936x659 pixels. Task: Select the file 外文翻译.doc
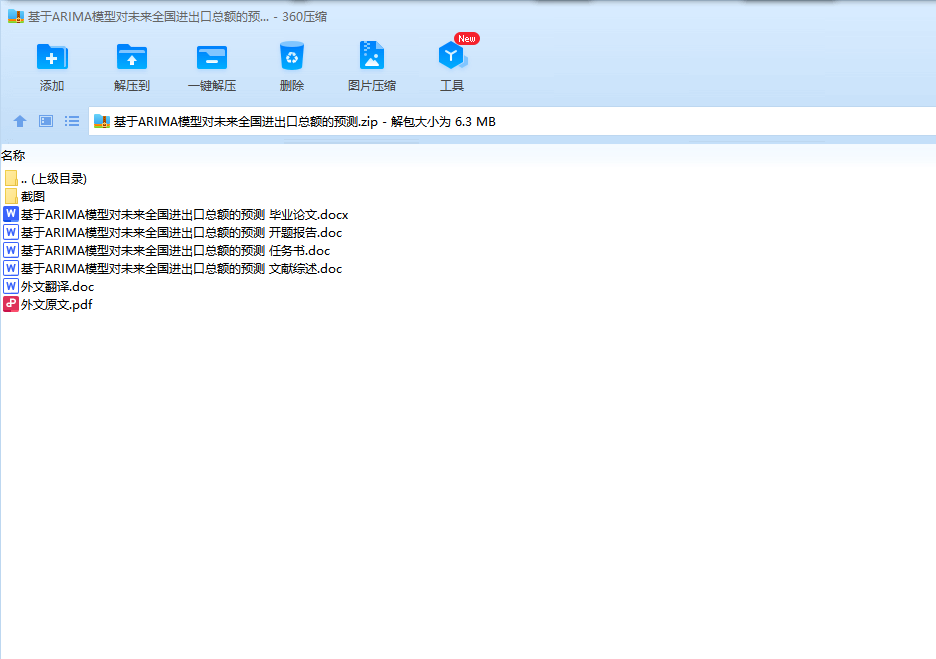[x=57, y=287]
